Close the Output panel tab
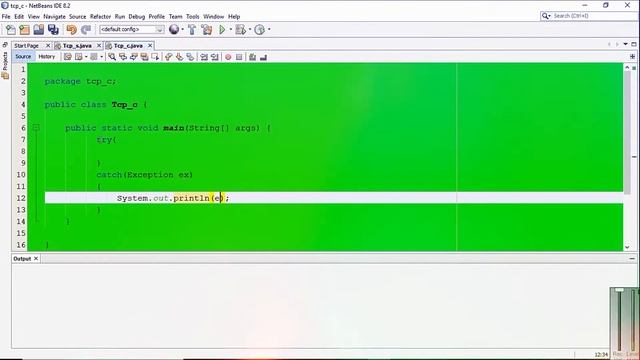This screenshot has width=640, height=360. click(36, 258)
